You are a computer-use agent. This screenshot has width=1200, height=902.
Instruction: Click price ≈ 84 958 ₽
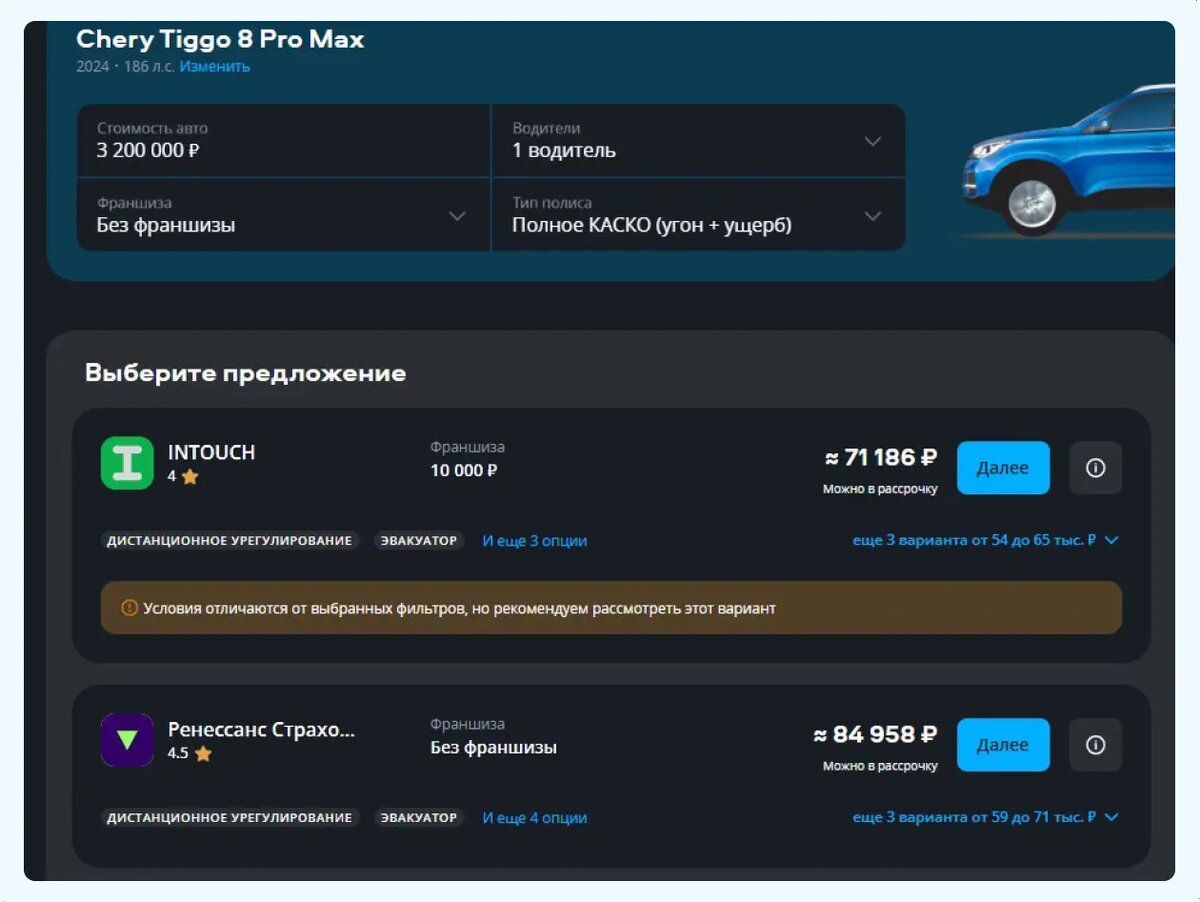[875, 735]
